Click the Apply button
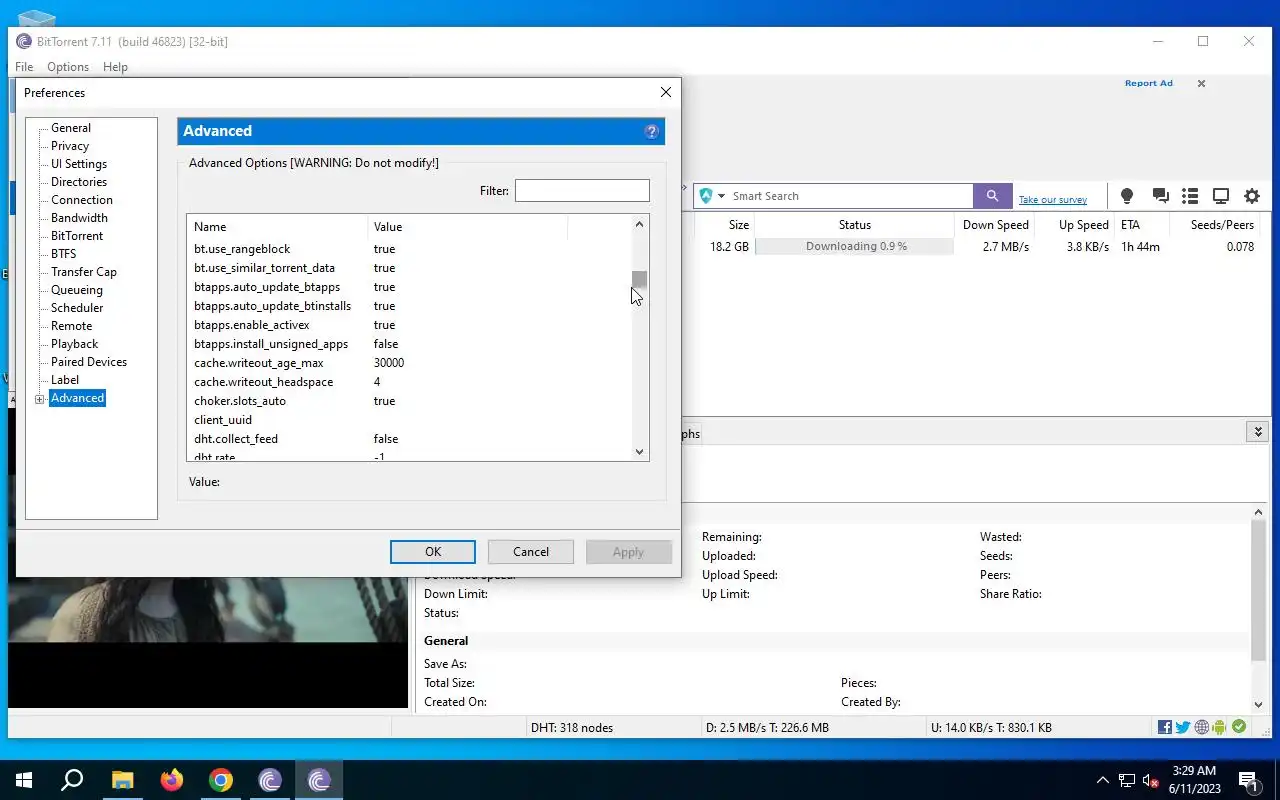 pos(628,552)
